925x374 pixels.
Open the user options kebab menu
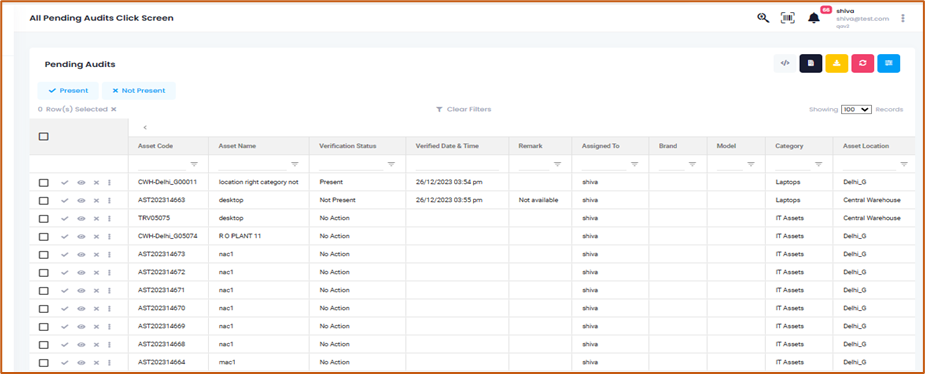tap(903, 18)
